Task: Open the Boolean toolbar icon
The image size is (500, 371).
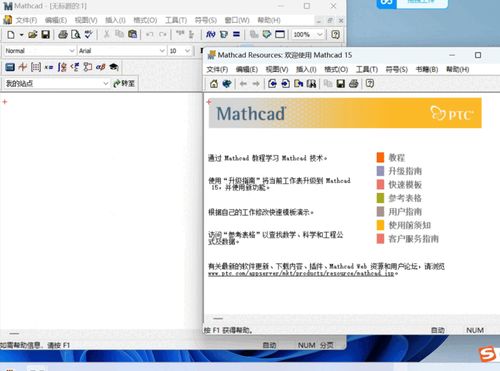Action: tap(75, 67)
